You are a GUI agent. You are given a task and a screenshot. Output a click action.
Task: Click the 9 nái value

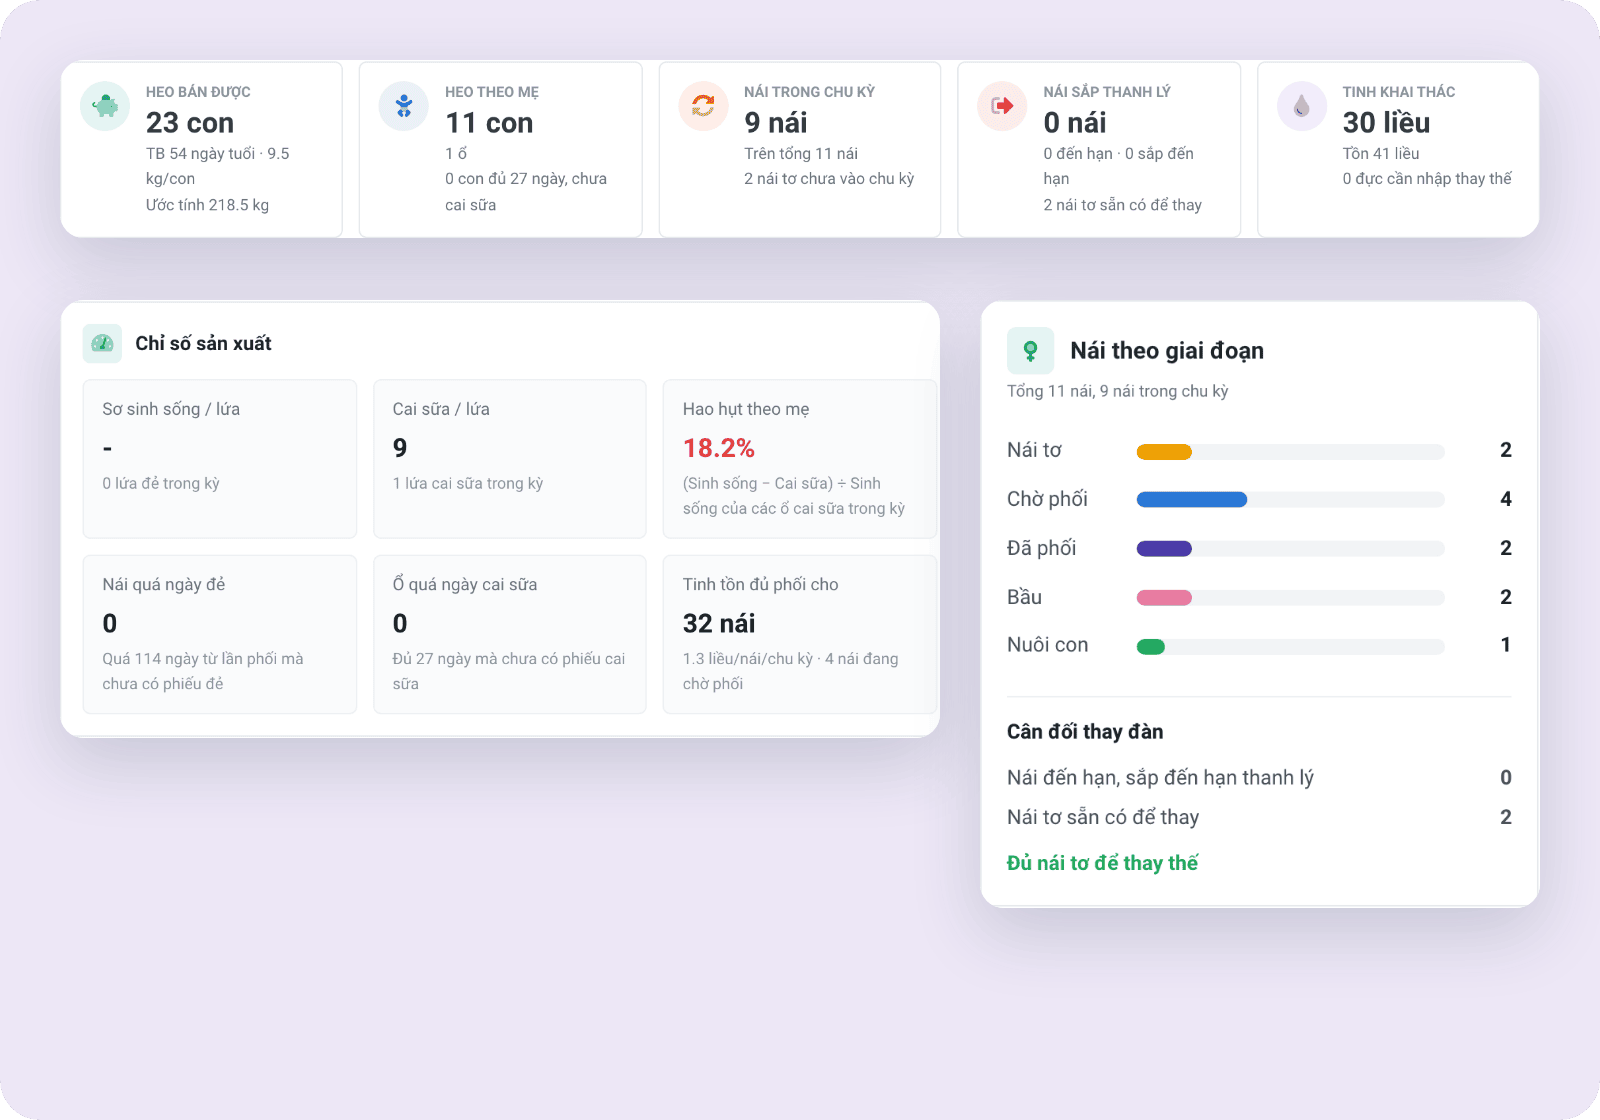coord(776,123)
